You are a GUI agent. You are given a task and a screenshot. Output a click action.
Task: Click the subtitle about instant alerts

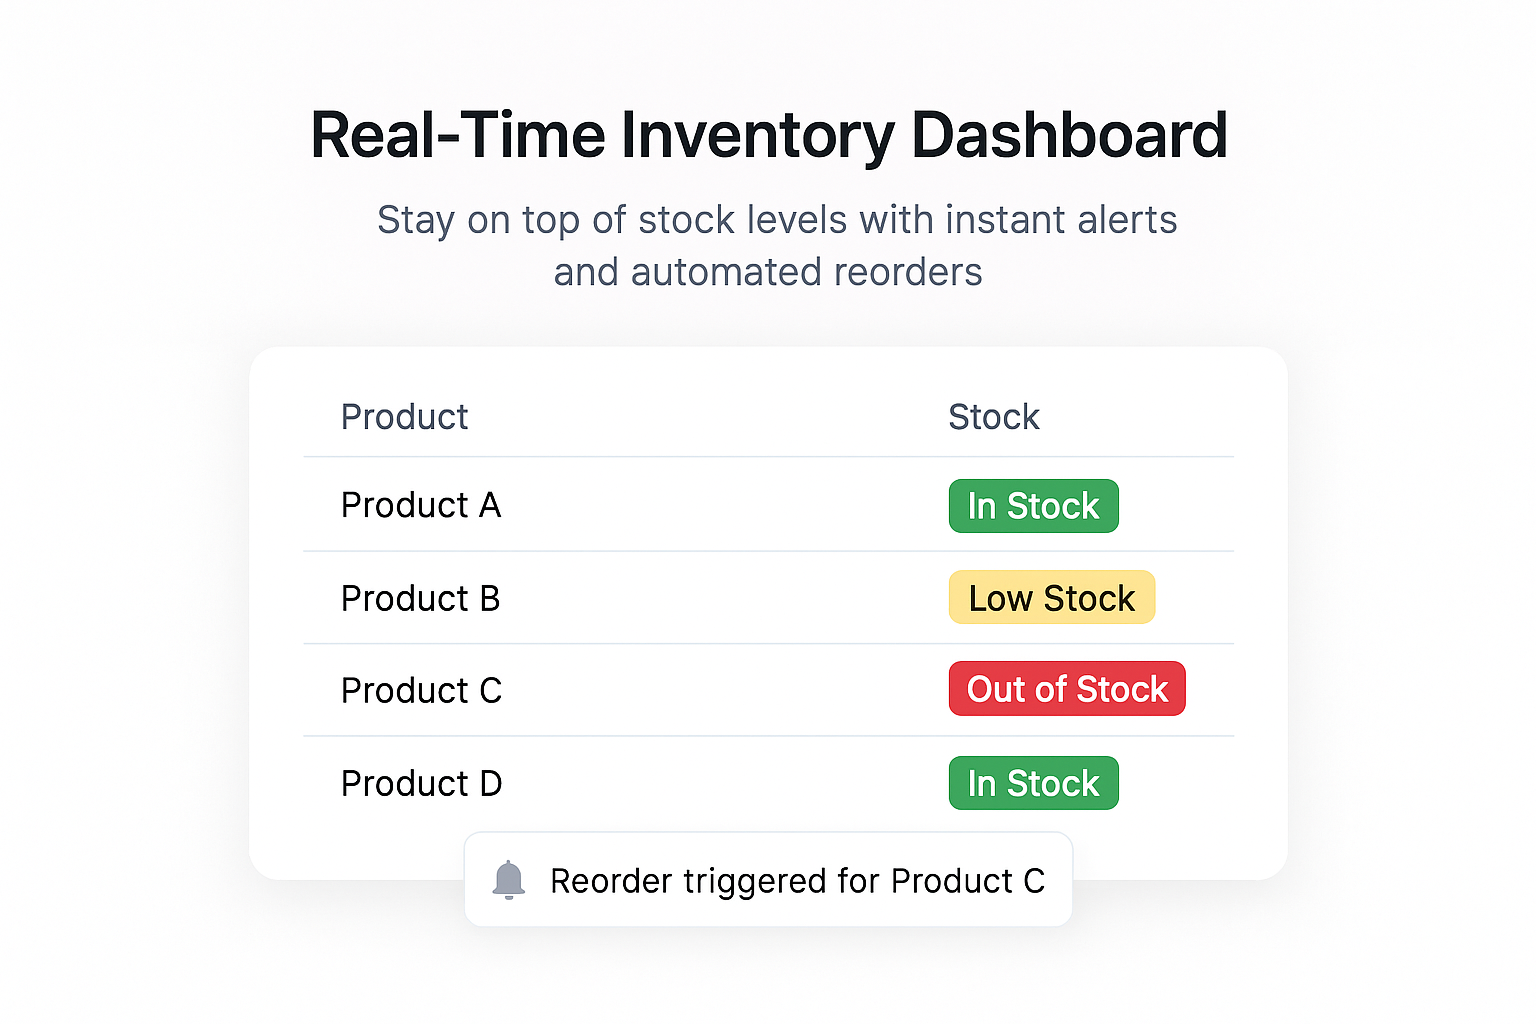777,246
